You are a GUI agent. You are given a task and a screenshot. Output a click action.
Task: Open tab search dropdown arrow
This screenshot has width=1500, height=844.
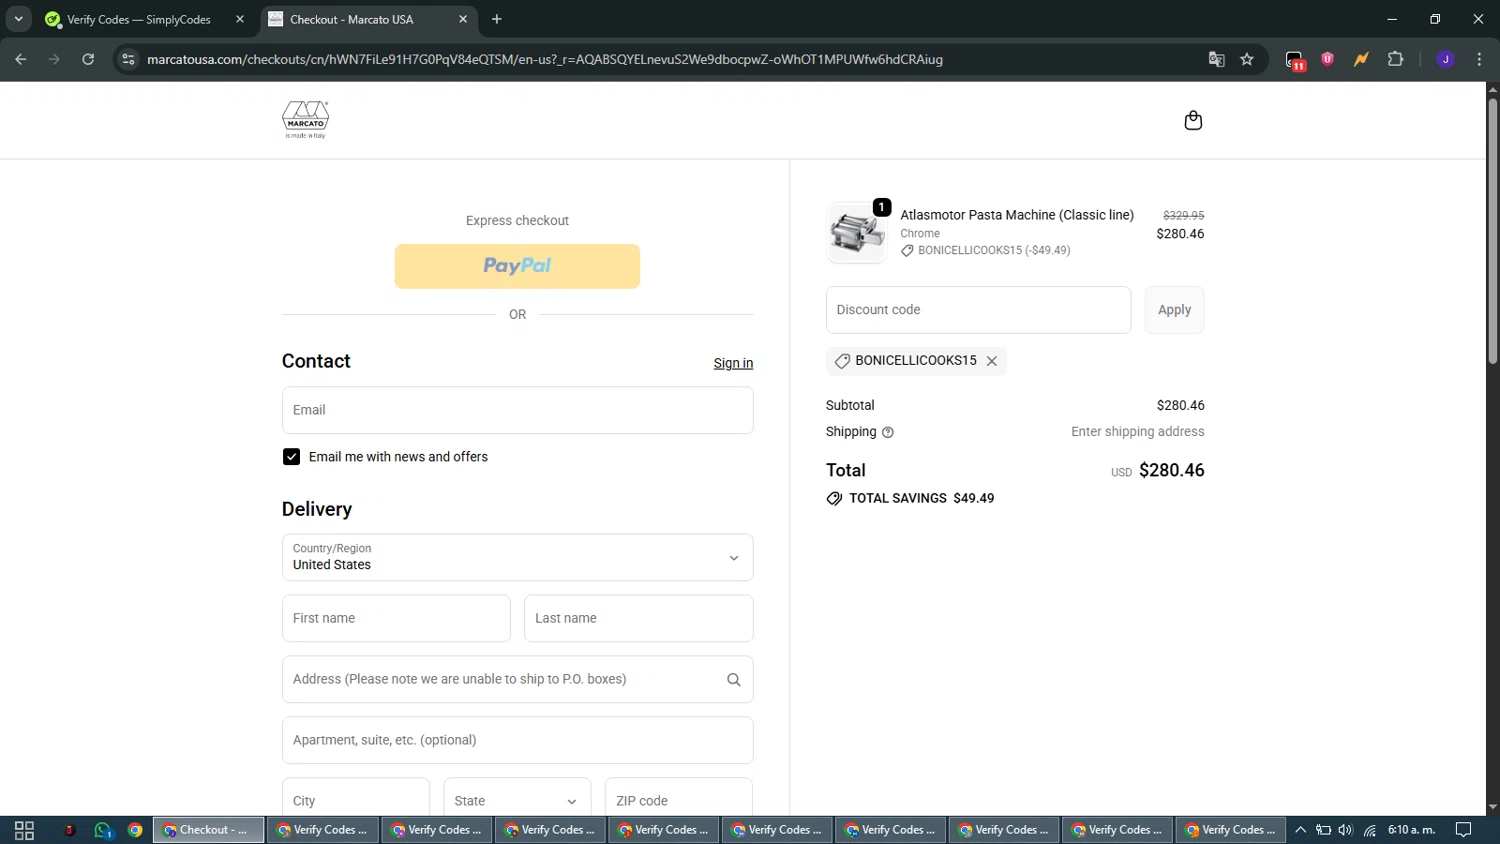pyautogui.click(x=18, y=19)
